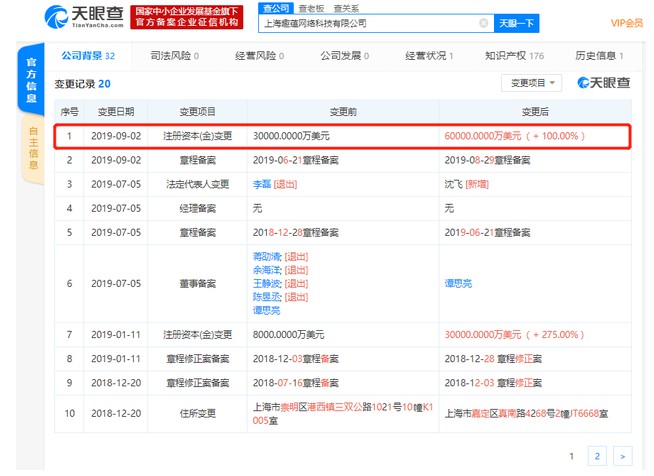Click 董事备案 cell in row 6
Image resolution: width=654 pixels, height=476 pixels.
click(x=197, y=283)
